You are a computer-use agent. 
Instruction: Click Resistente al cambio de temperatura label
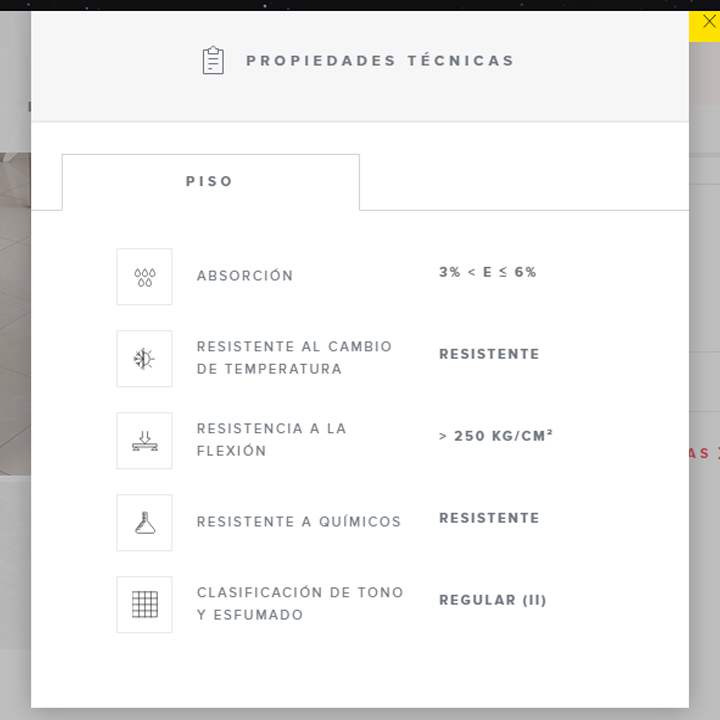pos(294,358)
